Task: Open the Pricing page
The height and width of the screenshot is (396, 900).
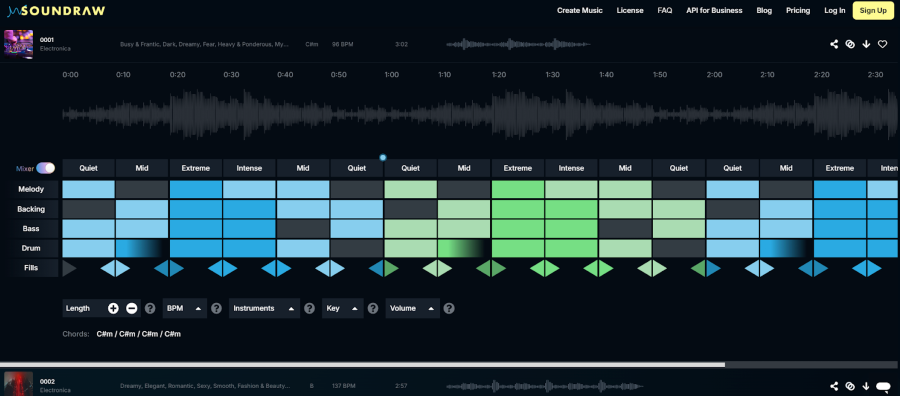Action: point(798,10)
